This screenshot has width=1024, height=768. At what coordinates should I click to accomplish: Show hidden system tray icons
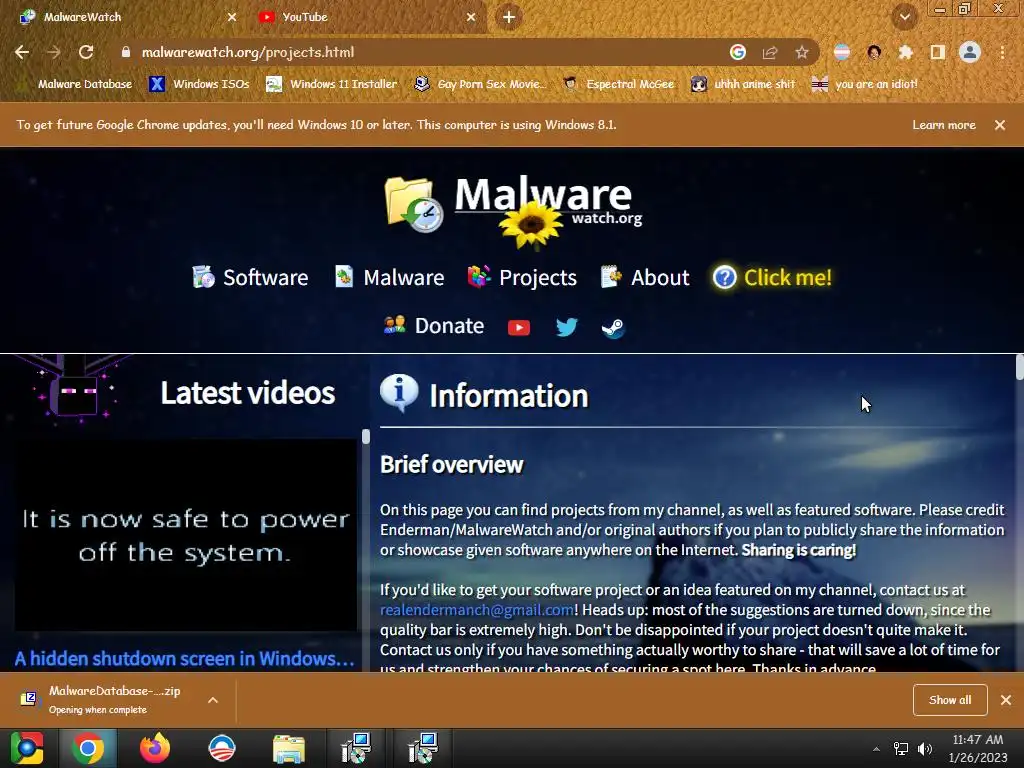click(x=876, y=749)
